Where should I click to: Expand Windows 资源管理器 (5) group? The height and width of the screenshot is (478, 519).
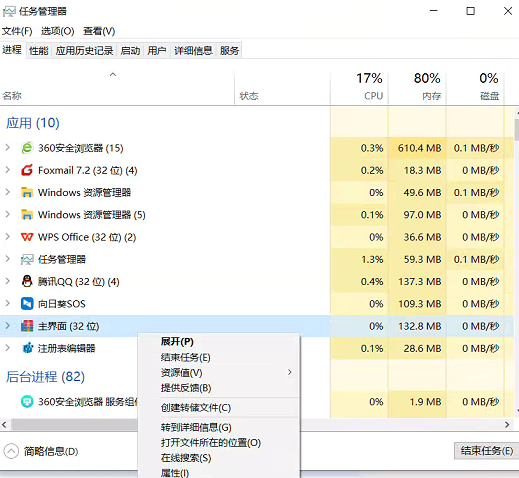click(8, 214)
